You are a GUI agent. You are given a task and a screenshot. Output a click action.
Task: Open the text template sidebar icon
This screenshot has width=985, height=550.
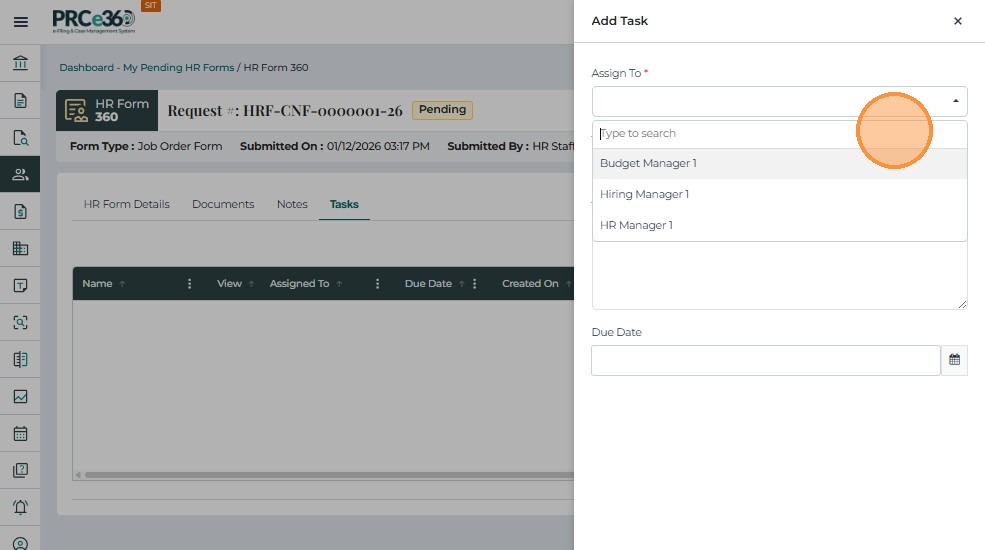pyautogui.click(x=20, y=285)
